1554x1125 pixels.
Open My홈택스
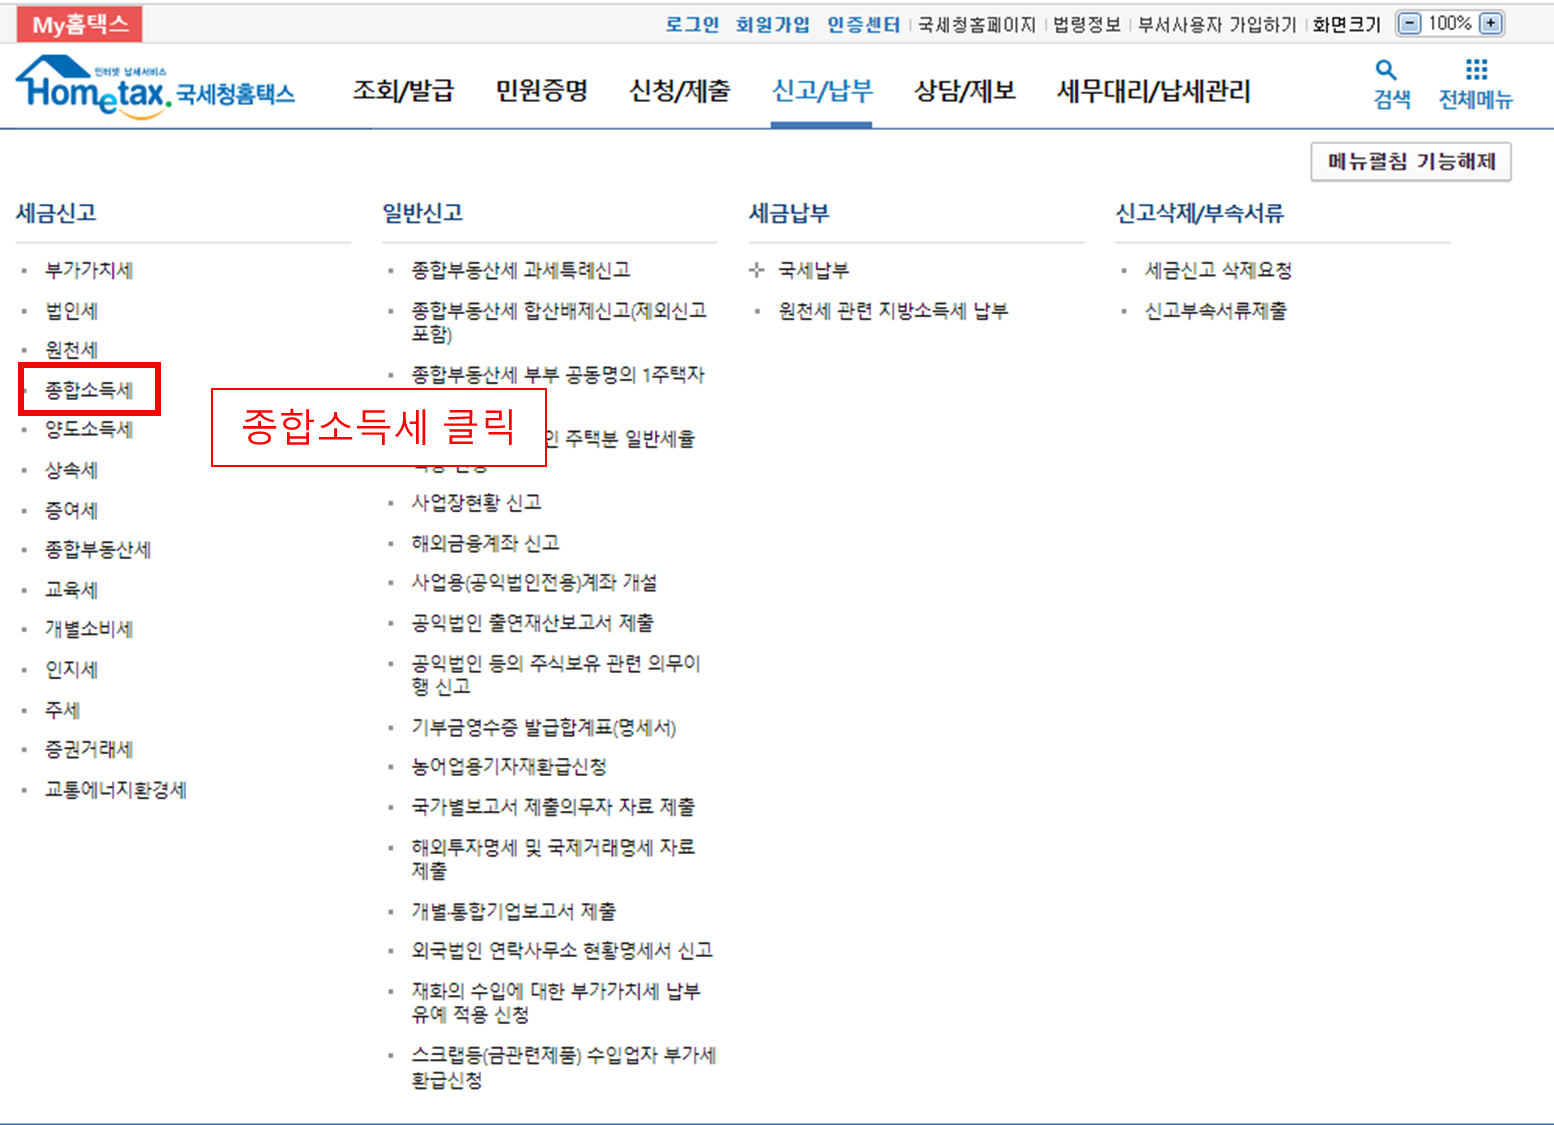pos(78,22)
